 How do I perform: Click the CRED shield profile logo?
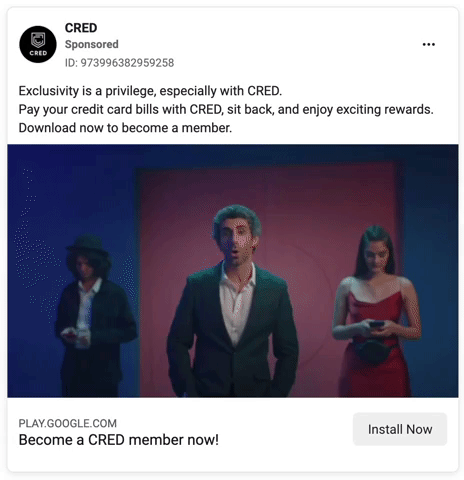tap(38, 44)
